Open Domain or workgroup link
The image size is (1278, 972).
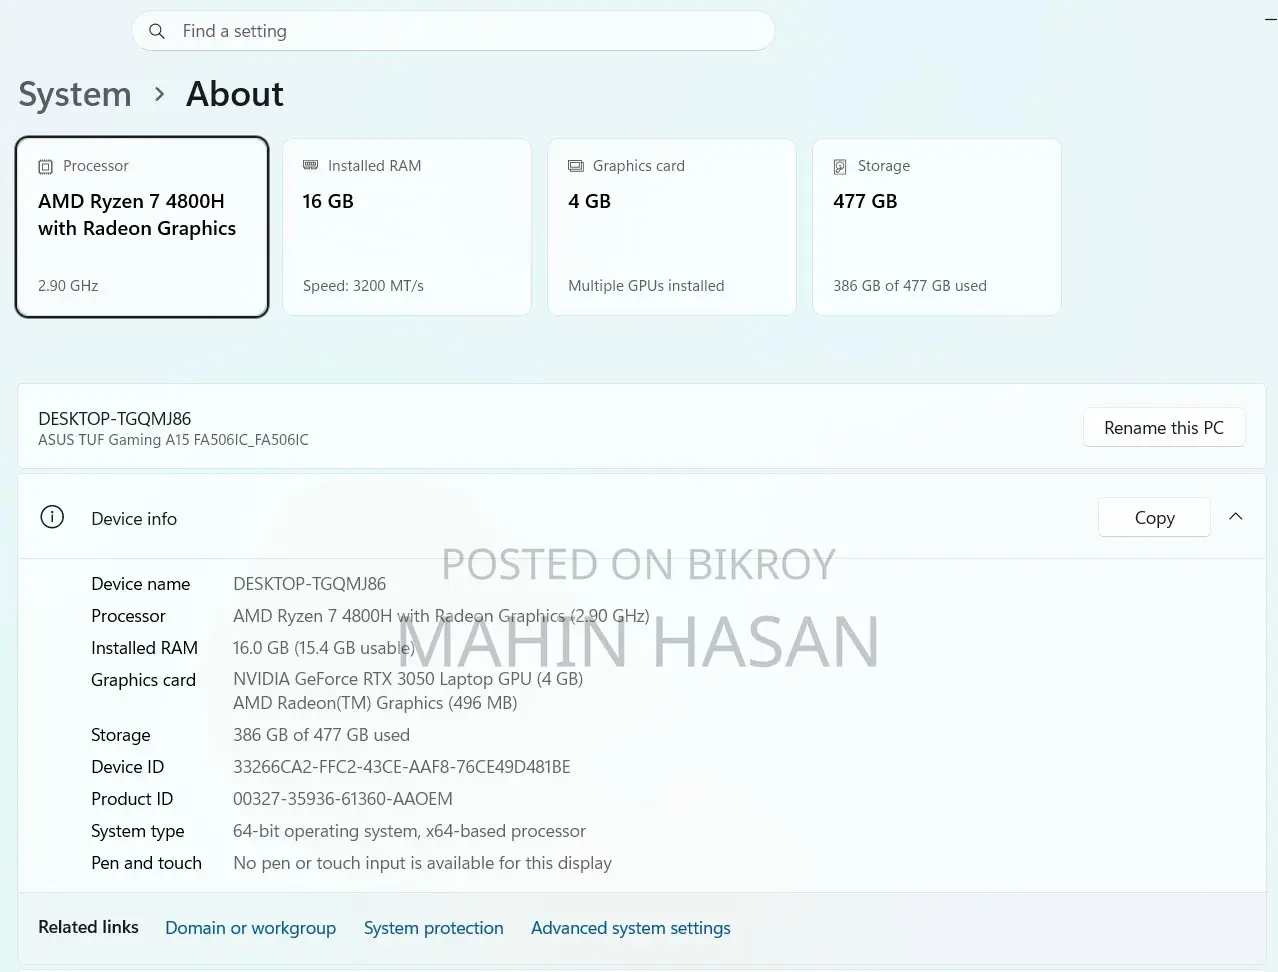click(x=250, y=928)
